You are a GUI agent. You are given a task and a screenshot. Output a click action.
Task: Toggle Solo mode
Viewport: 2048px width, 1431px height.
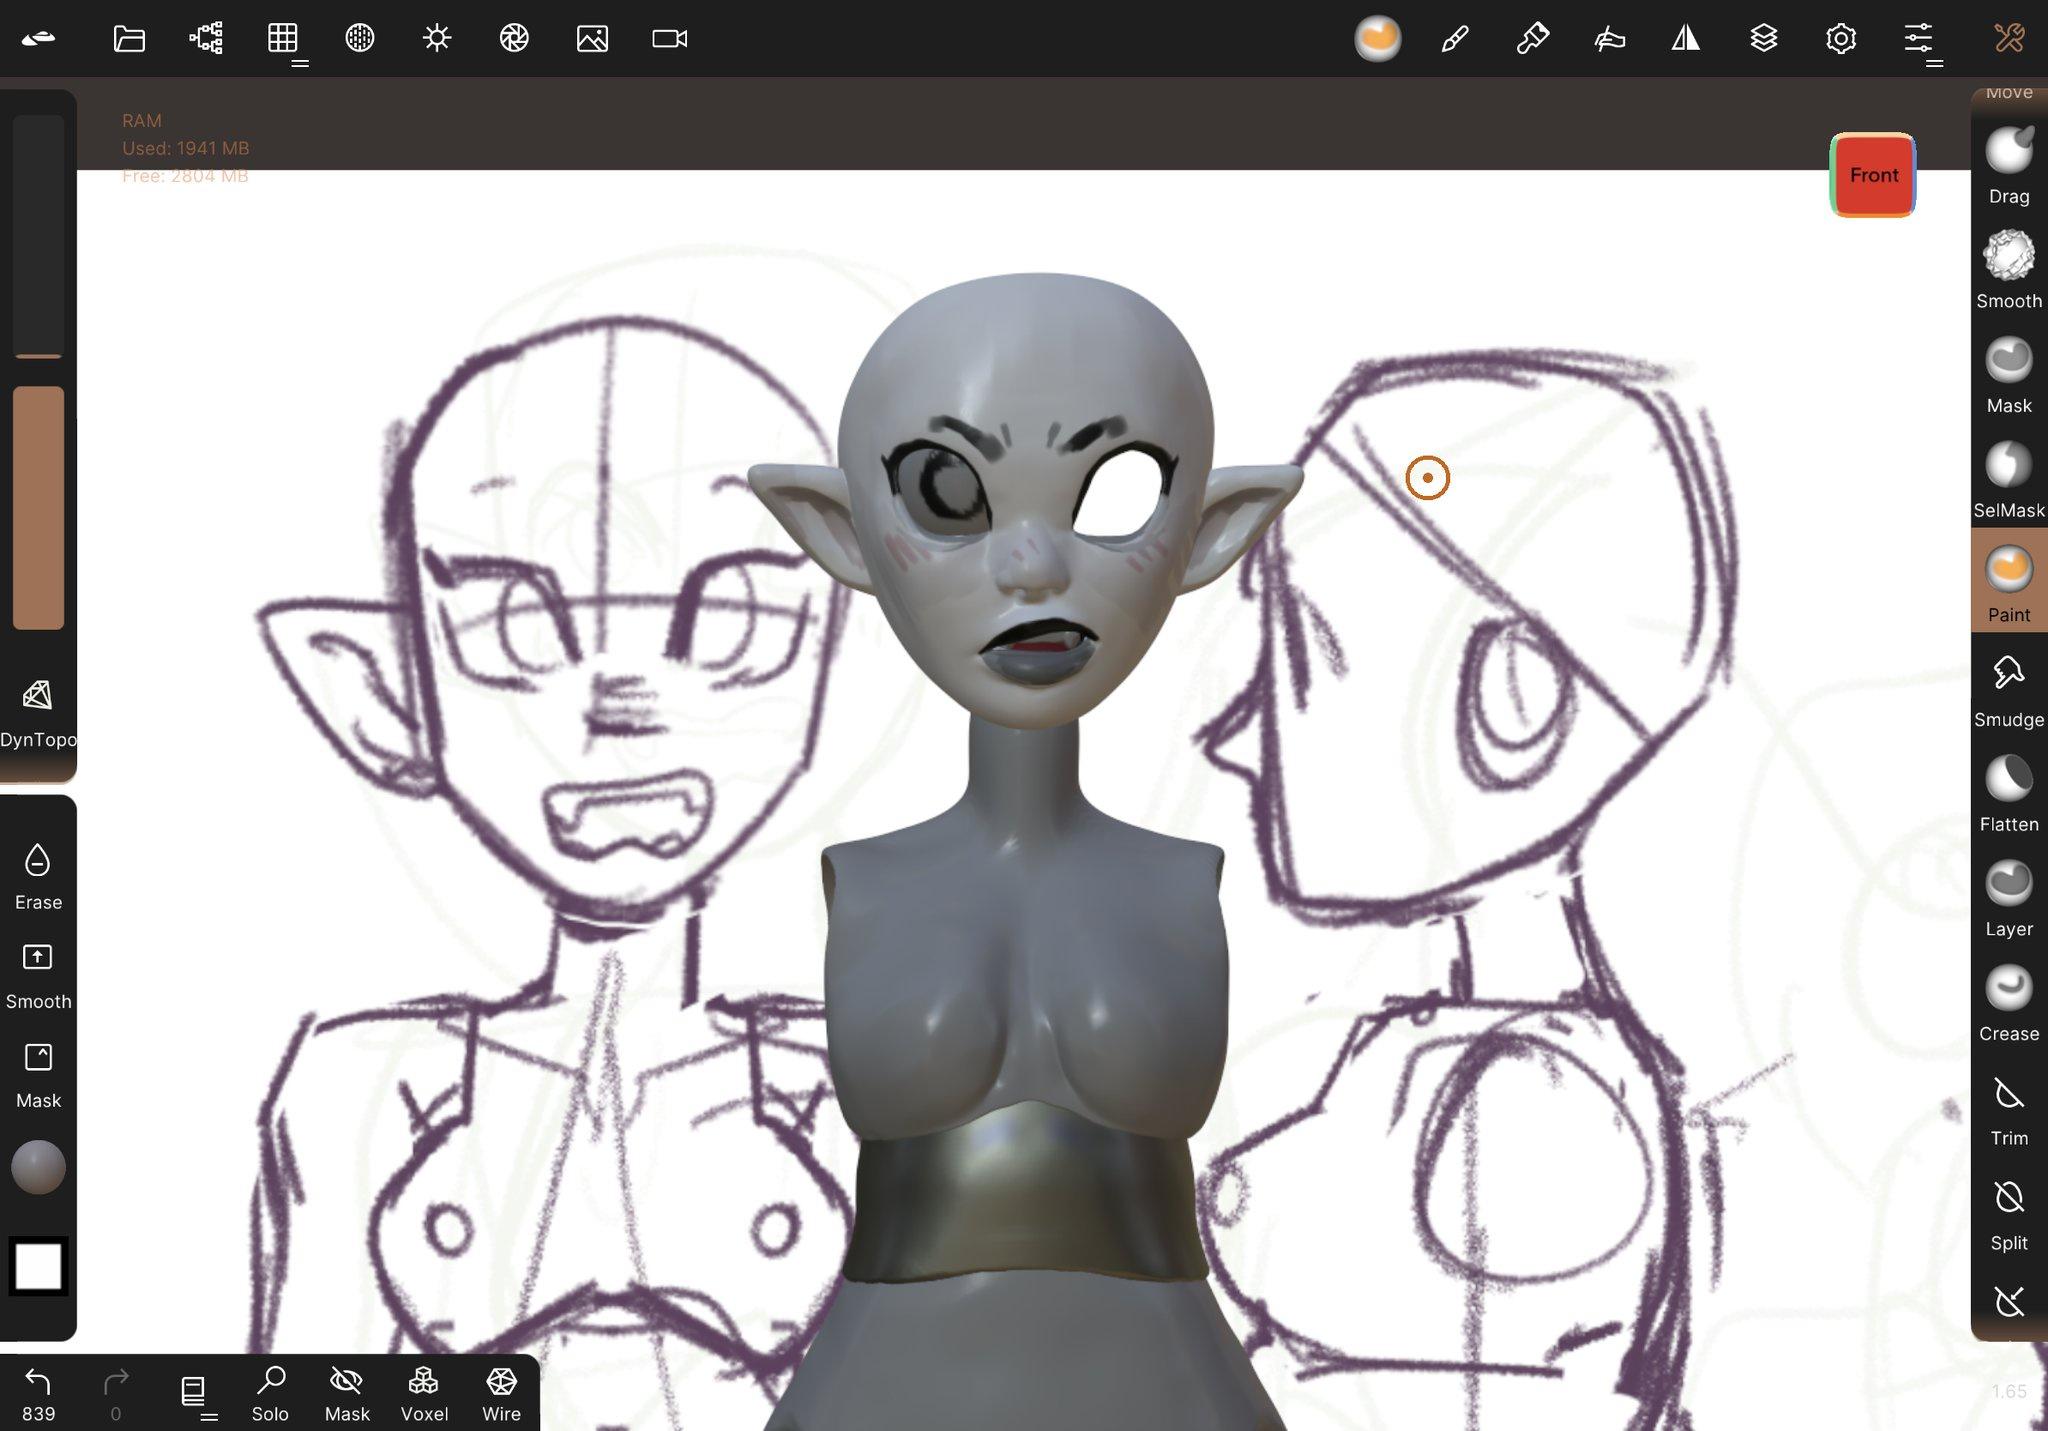click(x=270, y=1394)
